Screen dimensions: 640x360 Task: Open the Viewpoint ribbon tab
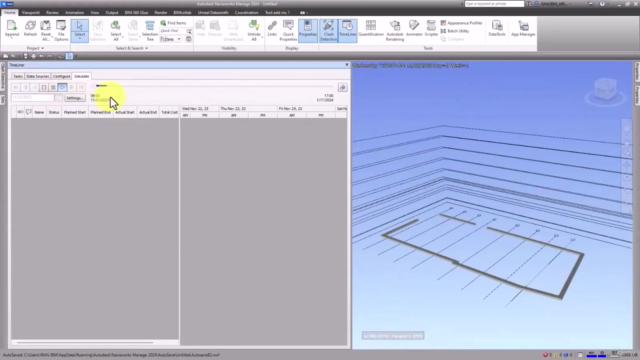[31, 13]
